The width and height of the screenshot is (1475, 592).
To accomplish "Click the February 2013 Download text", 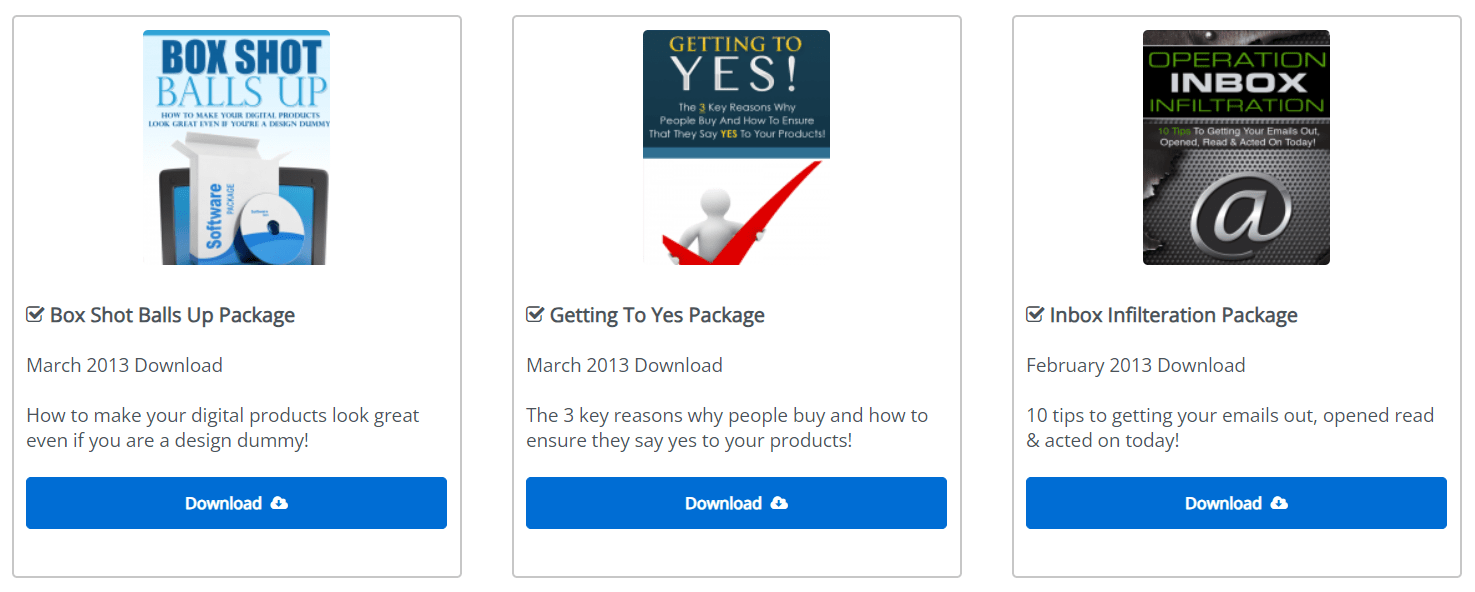I will (x=1135, y=365).
